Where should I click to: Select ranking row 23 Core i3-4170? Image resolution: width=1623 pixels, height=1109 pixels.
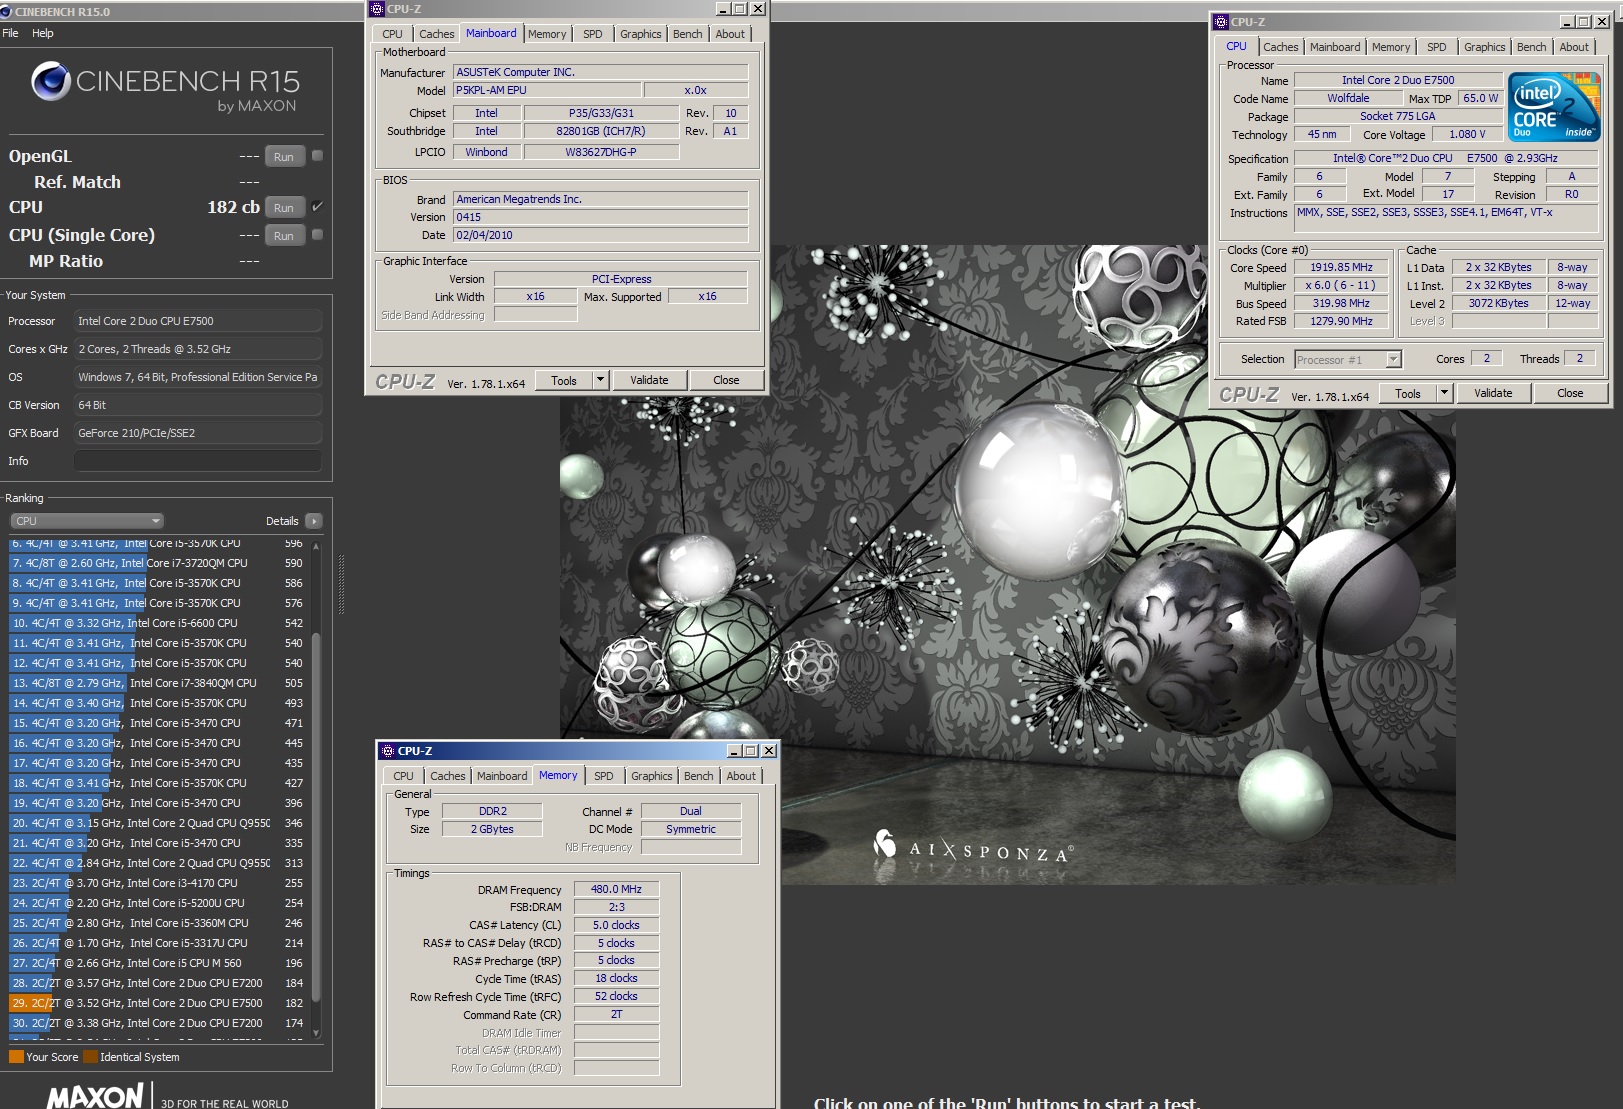click(158, 883)
